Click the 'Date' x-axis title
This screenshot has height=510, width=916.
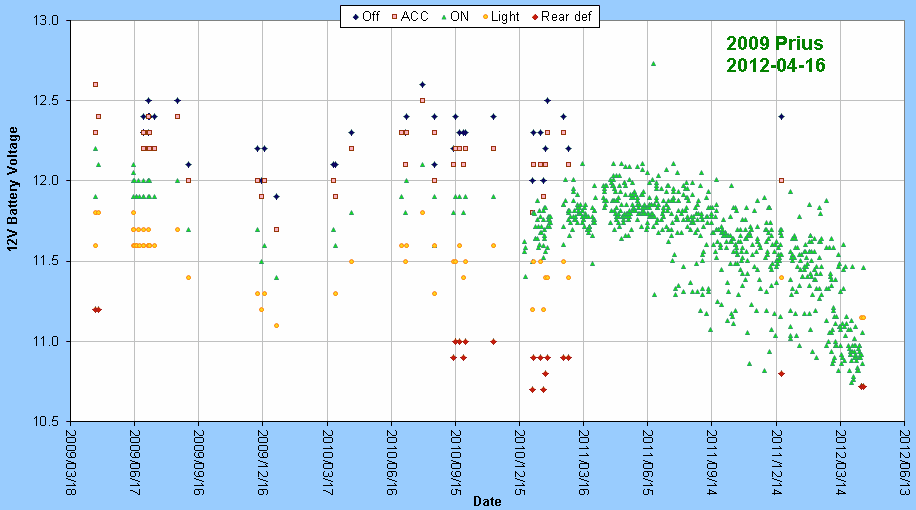click(487, 501)
